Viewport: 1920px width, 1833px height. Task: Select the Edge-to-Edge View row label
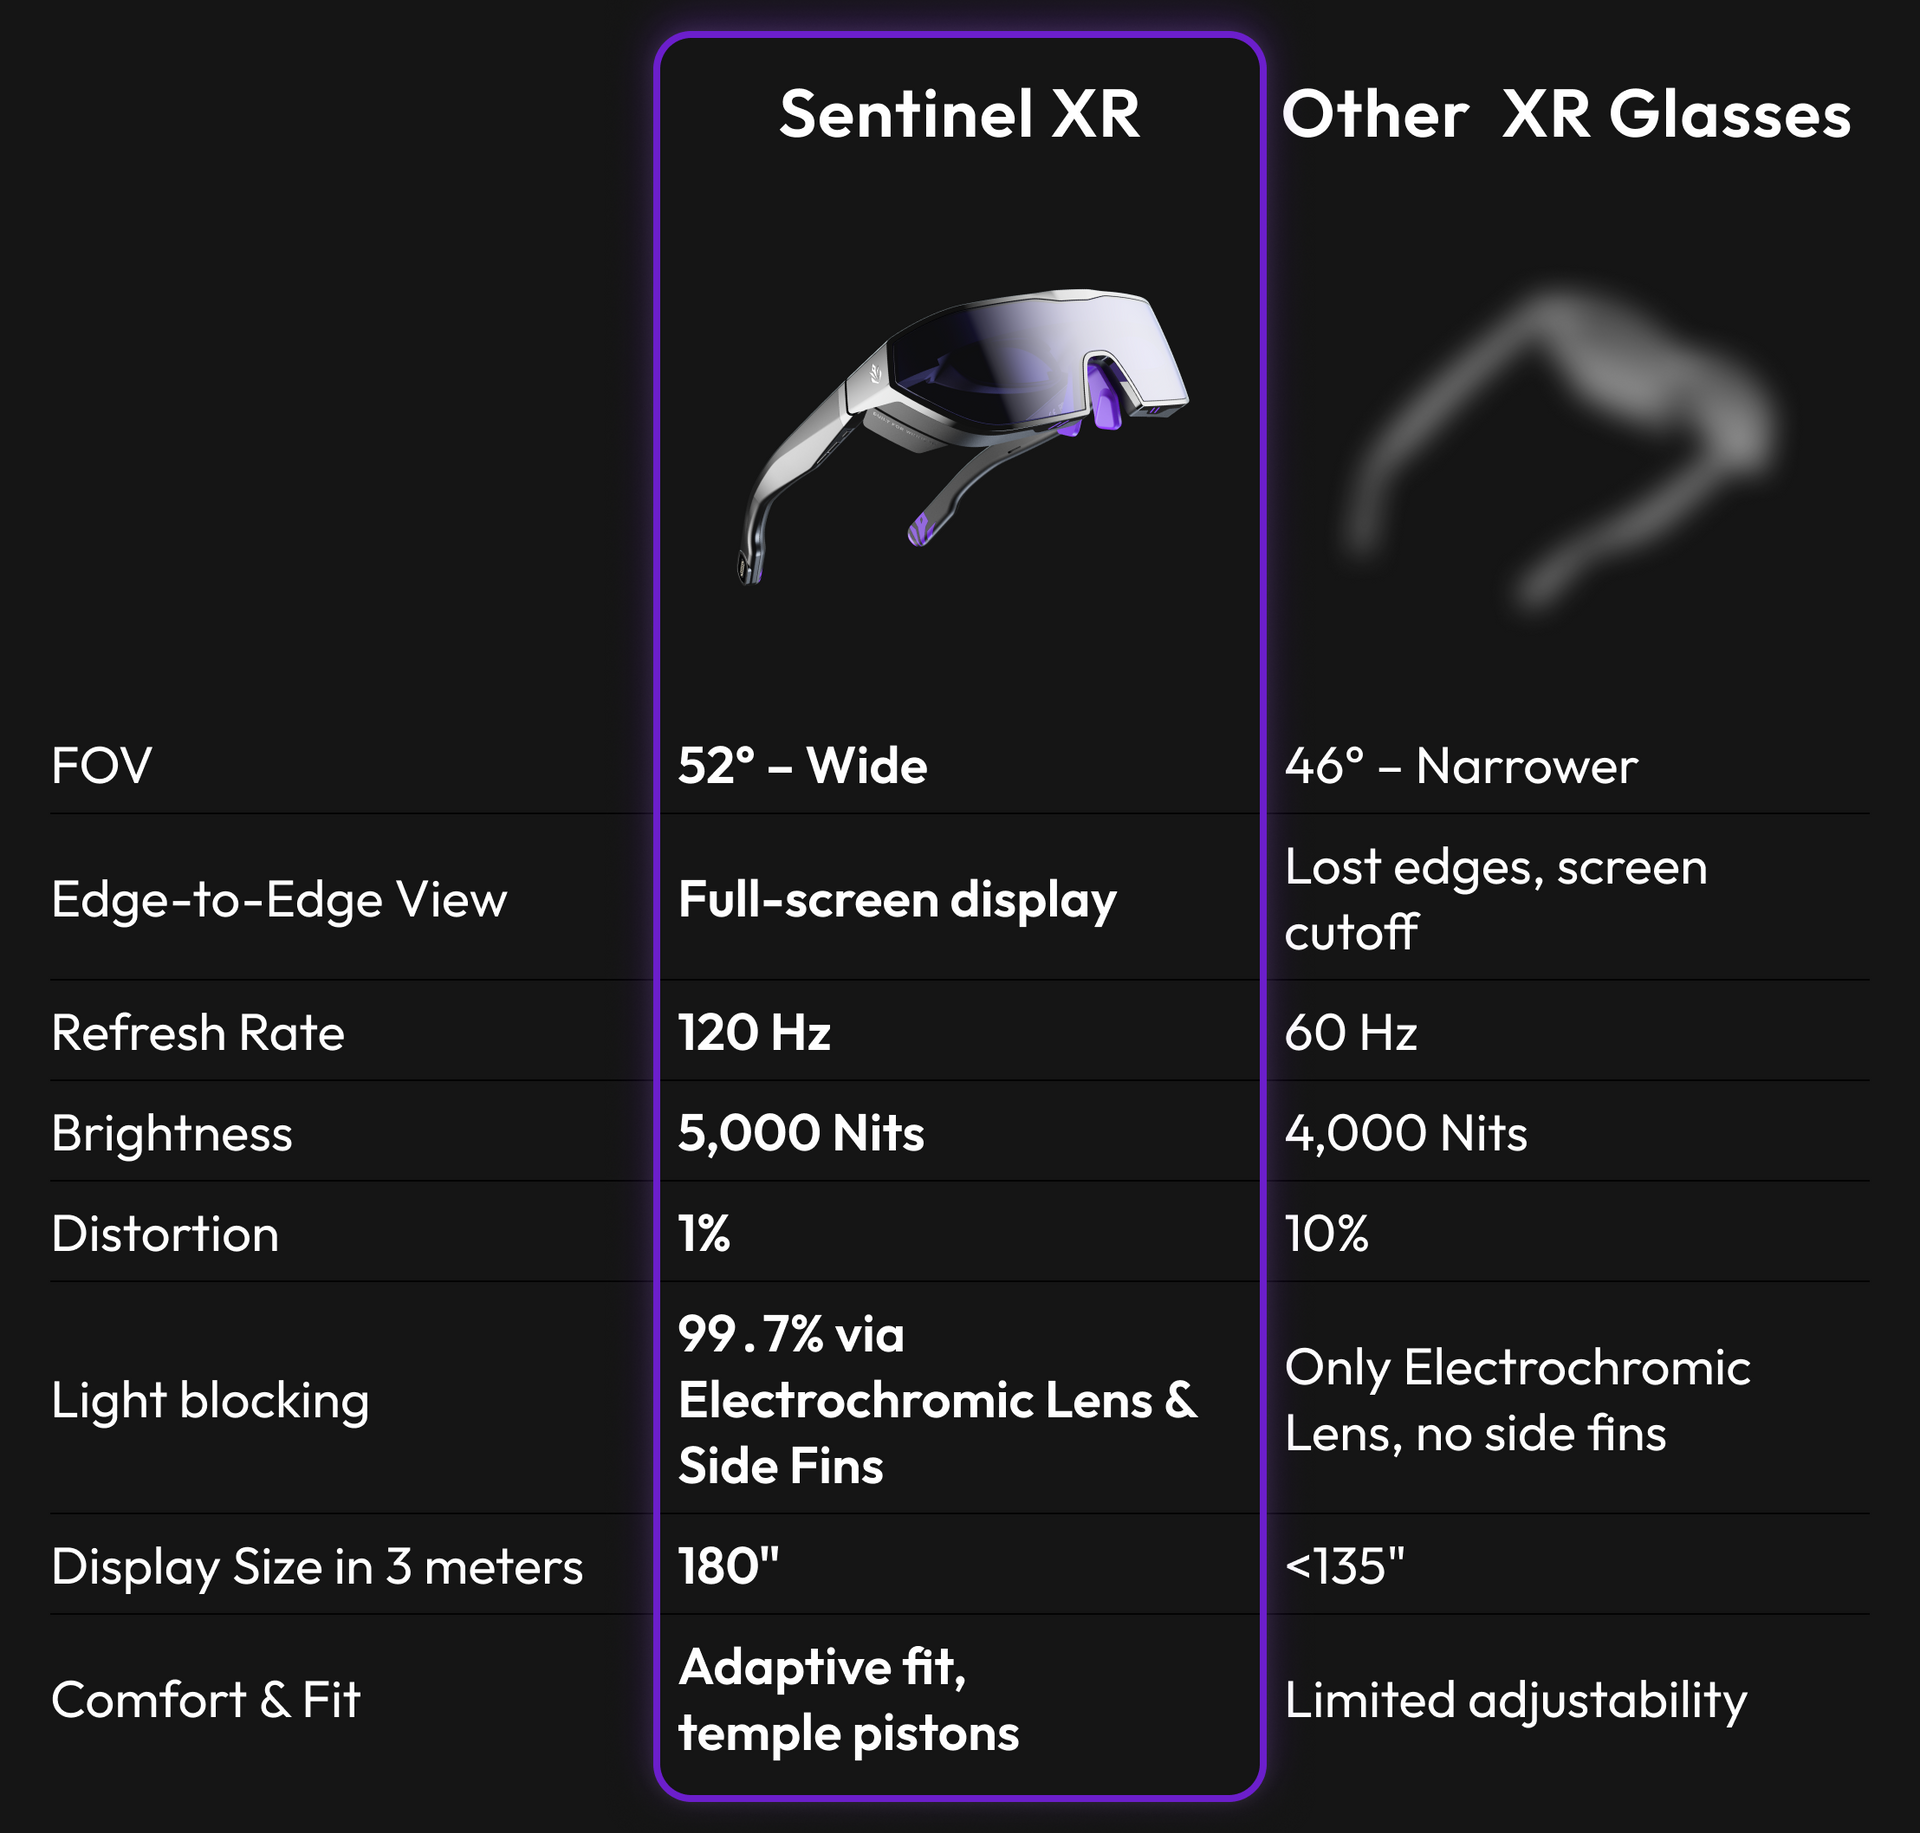point(279,899)
